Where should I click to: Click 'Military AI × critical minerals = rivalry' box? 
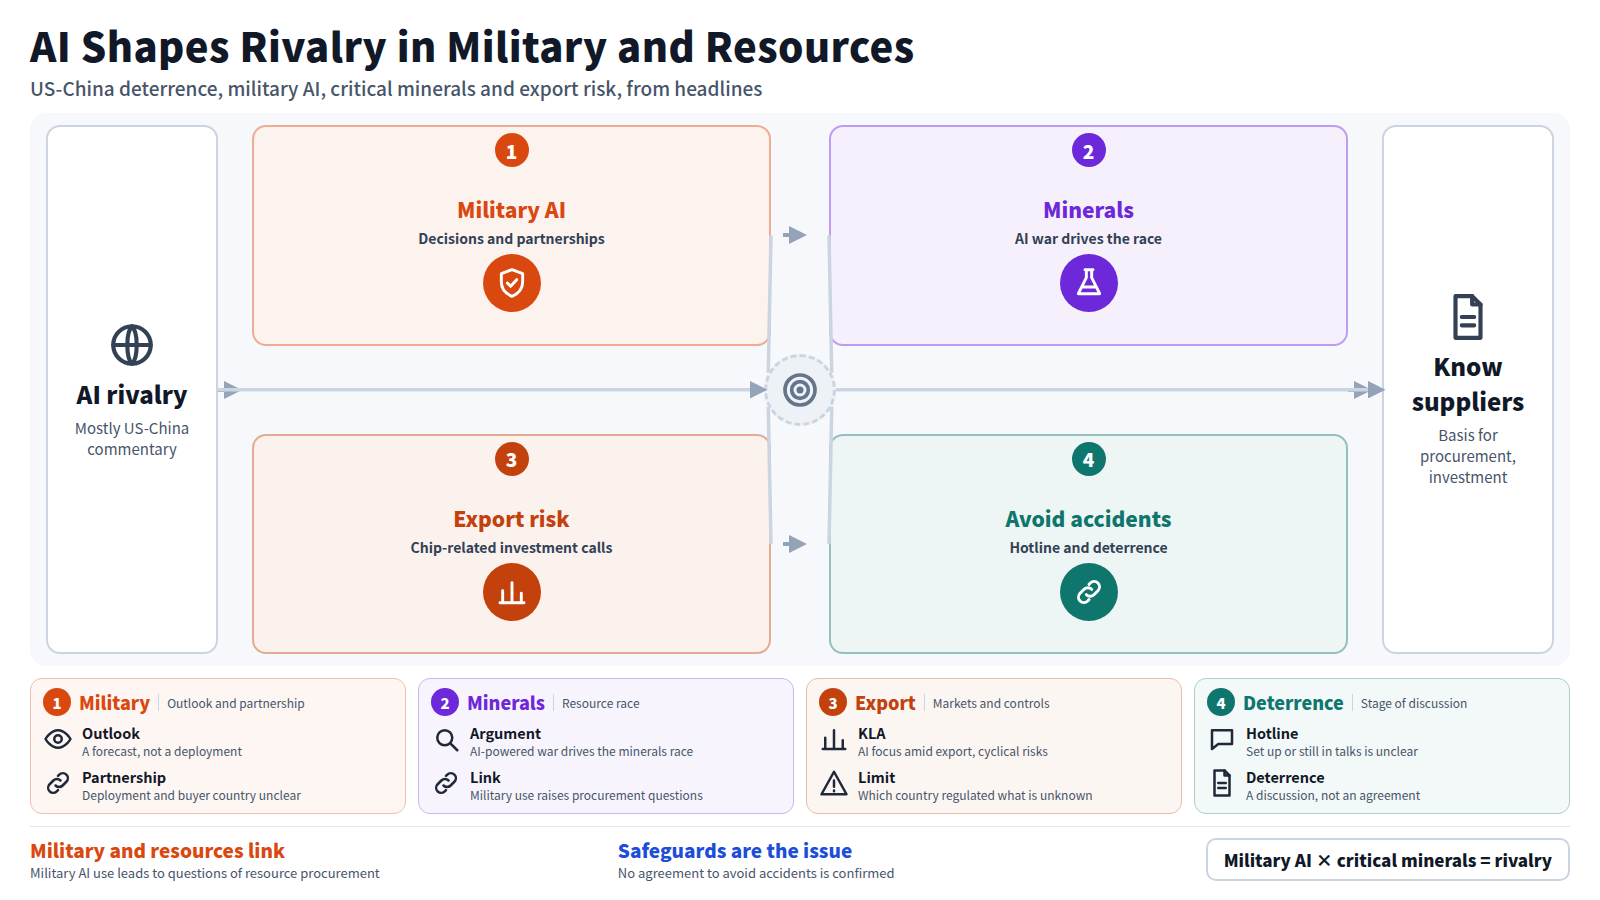click(1388, 860)
